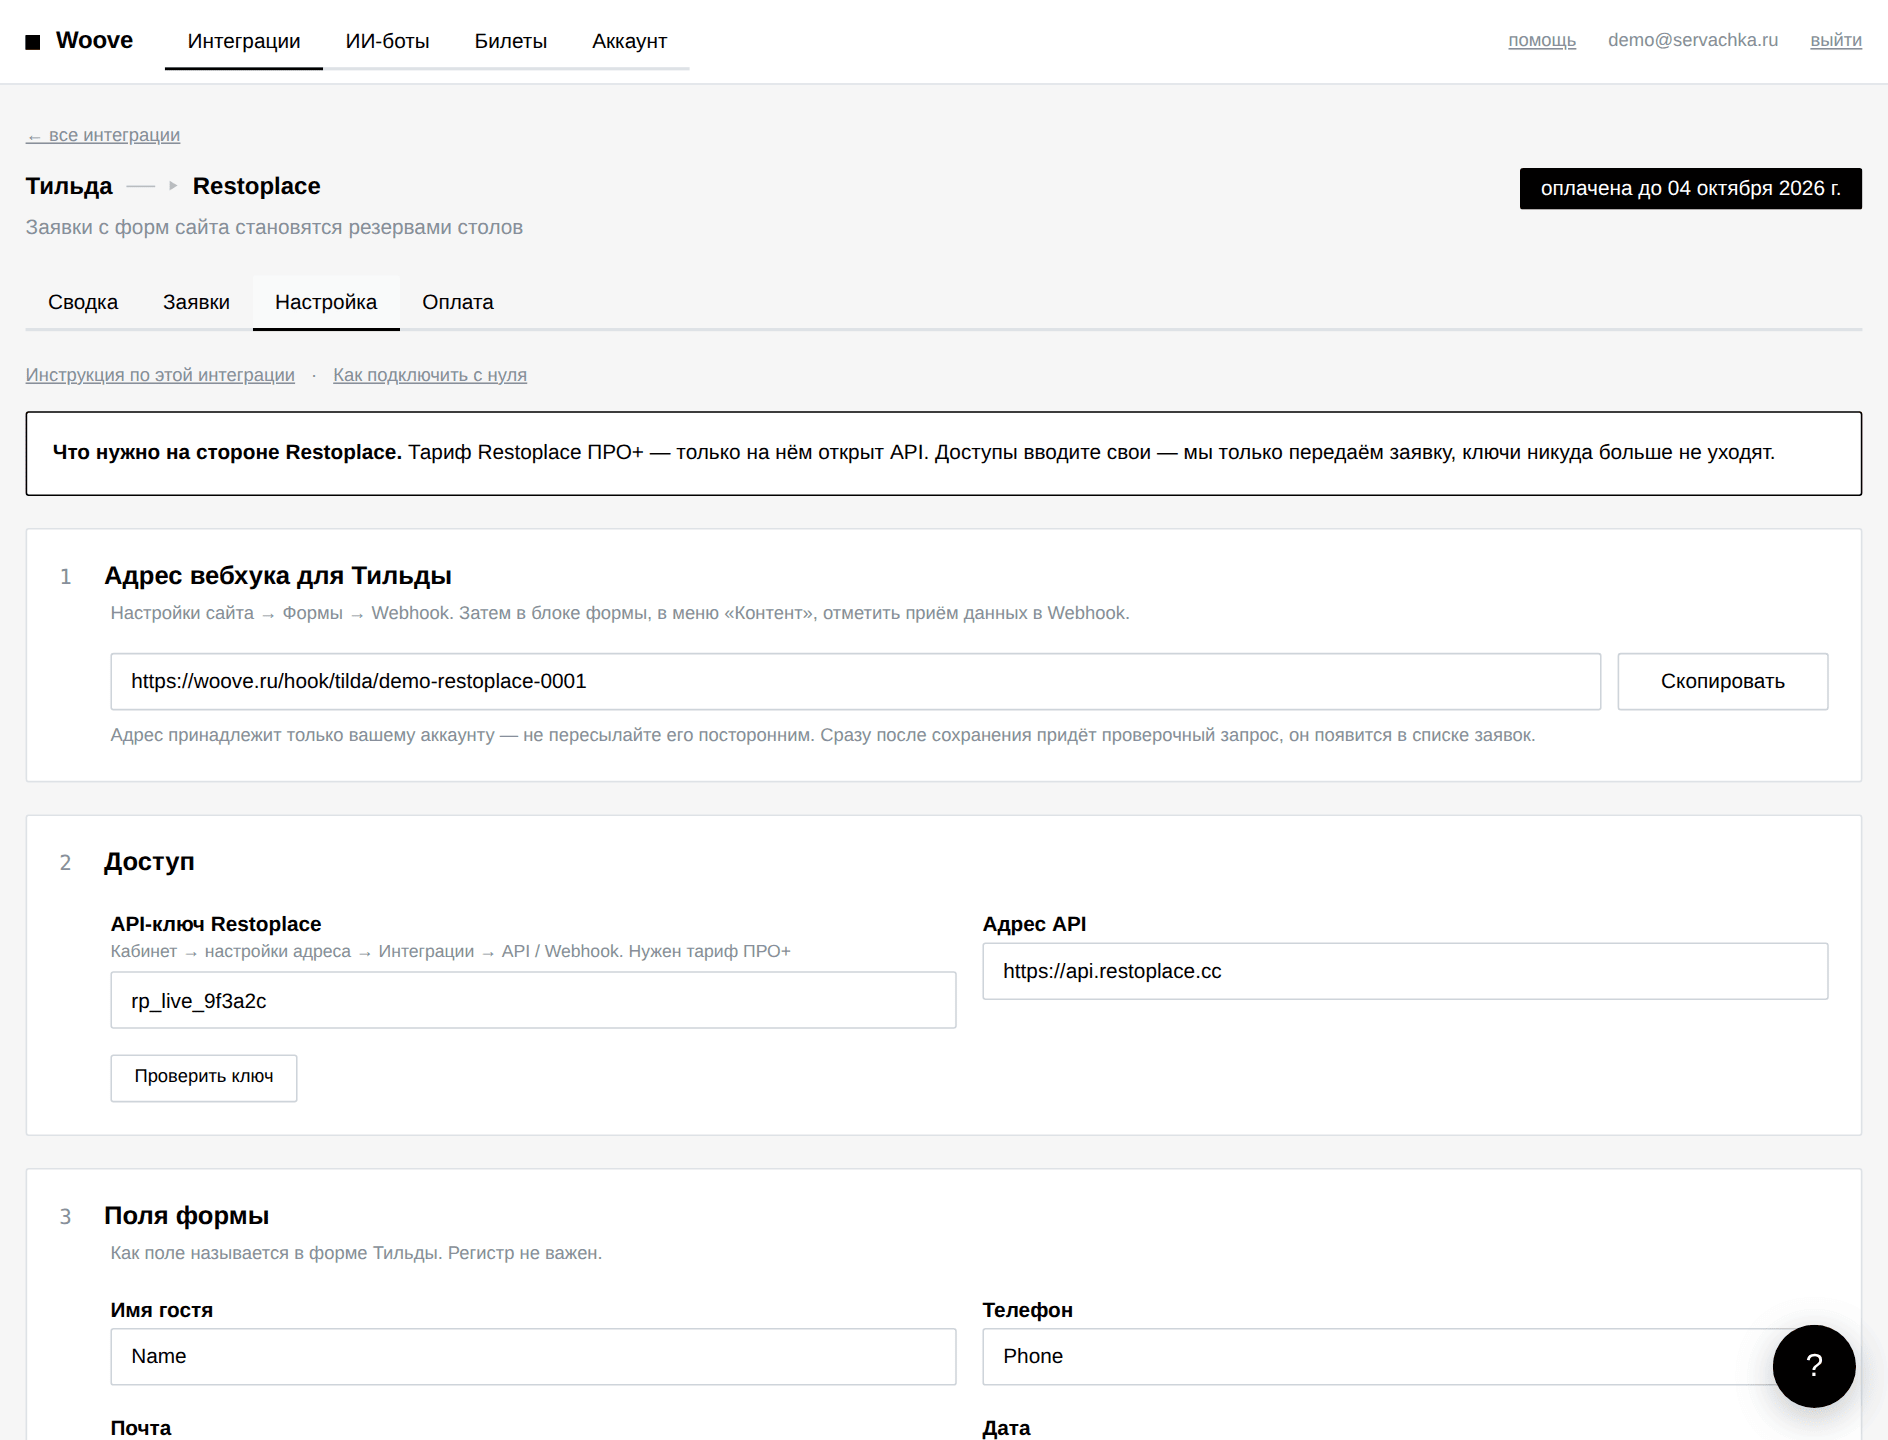Focus the Телефон field containing Phone
The width and height of the screenshot is (1888, 1440).
point(1405,1357)
